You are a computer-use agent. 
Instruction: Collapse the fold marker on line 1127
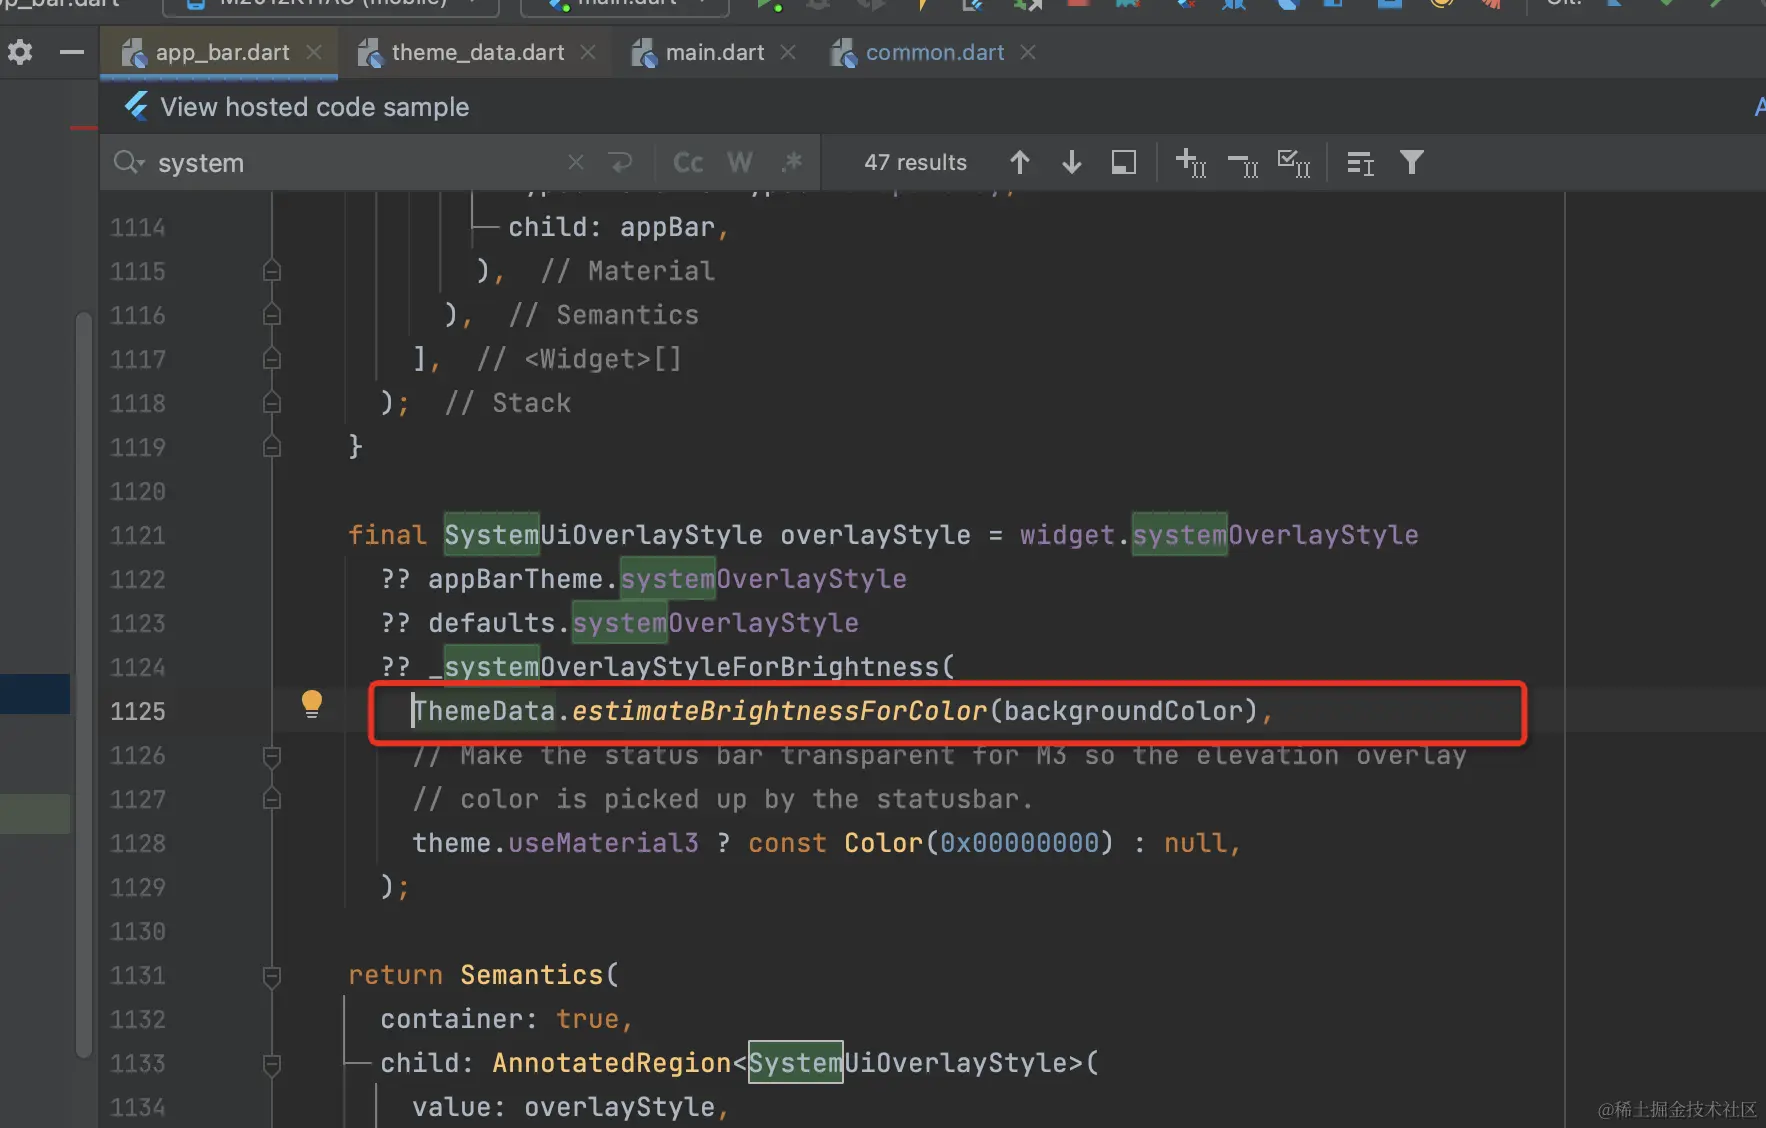coord(272,799)
